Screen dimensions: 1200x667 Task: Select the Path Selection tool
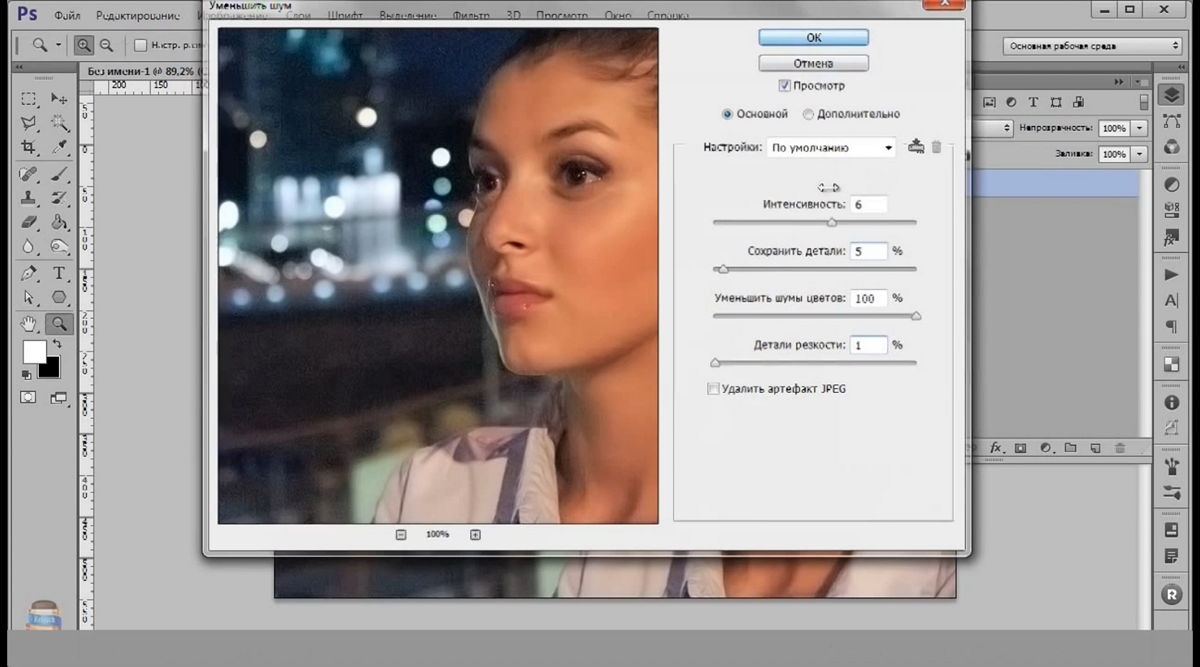click(x=29, y=297)
